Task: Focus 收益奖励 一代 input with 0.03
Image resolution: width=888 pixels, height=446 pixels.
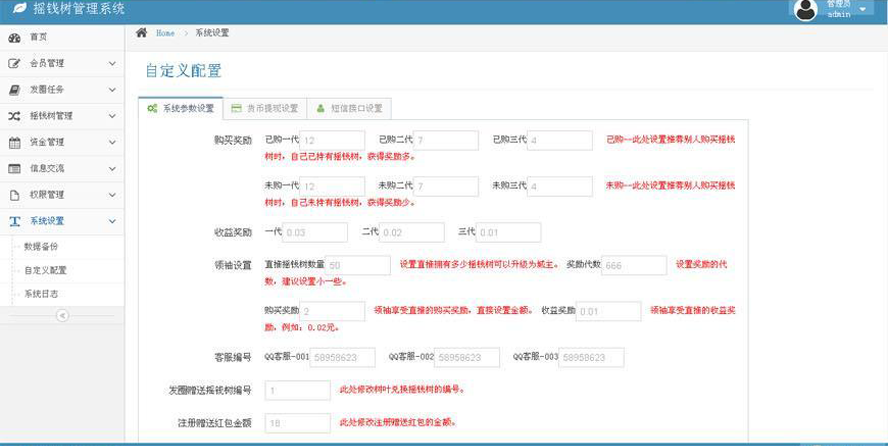Action: coord(315,233)
